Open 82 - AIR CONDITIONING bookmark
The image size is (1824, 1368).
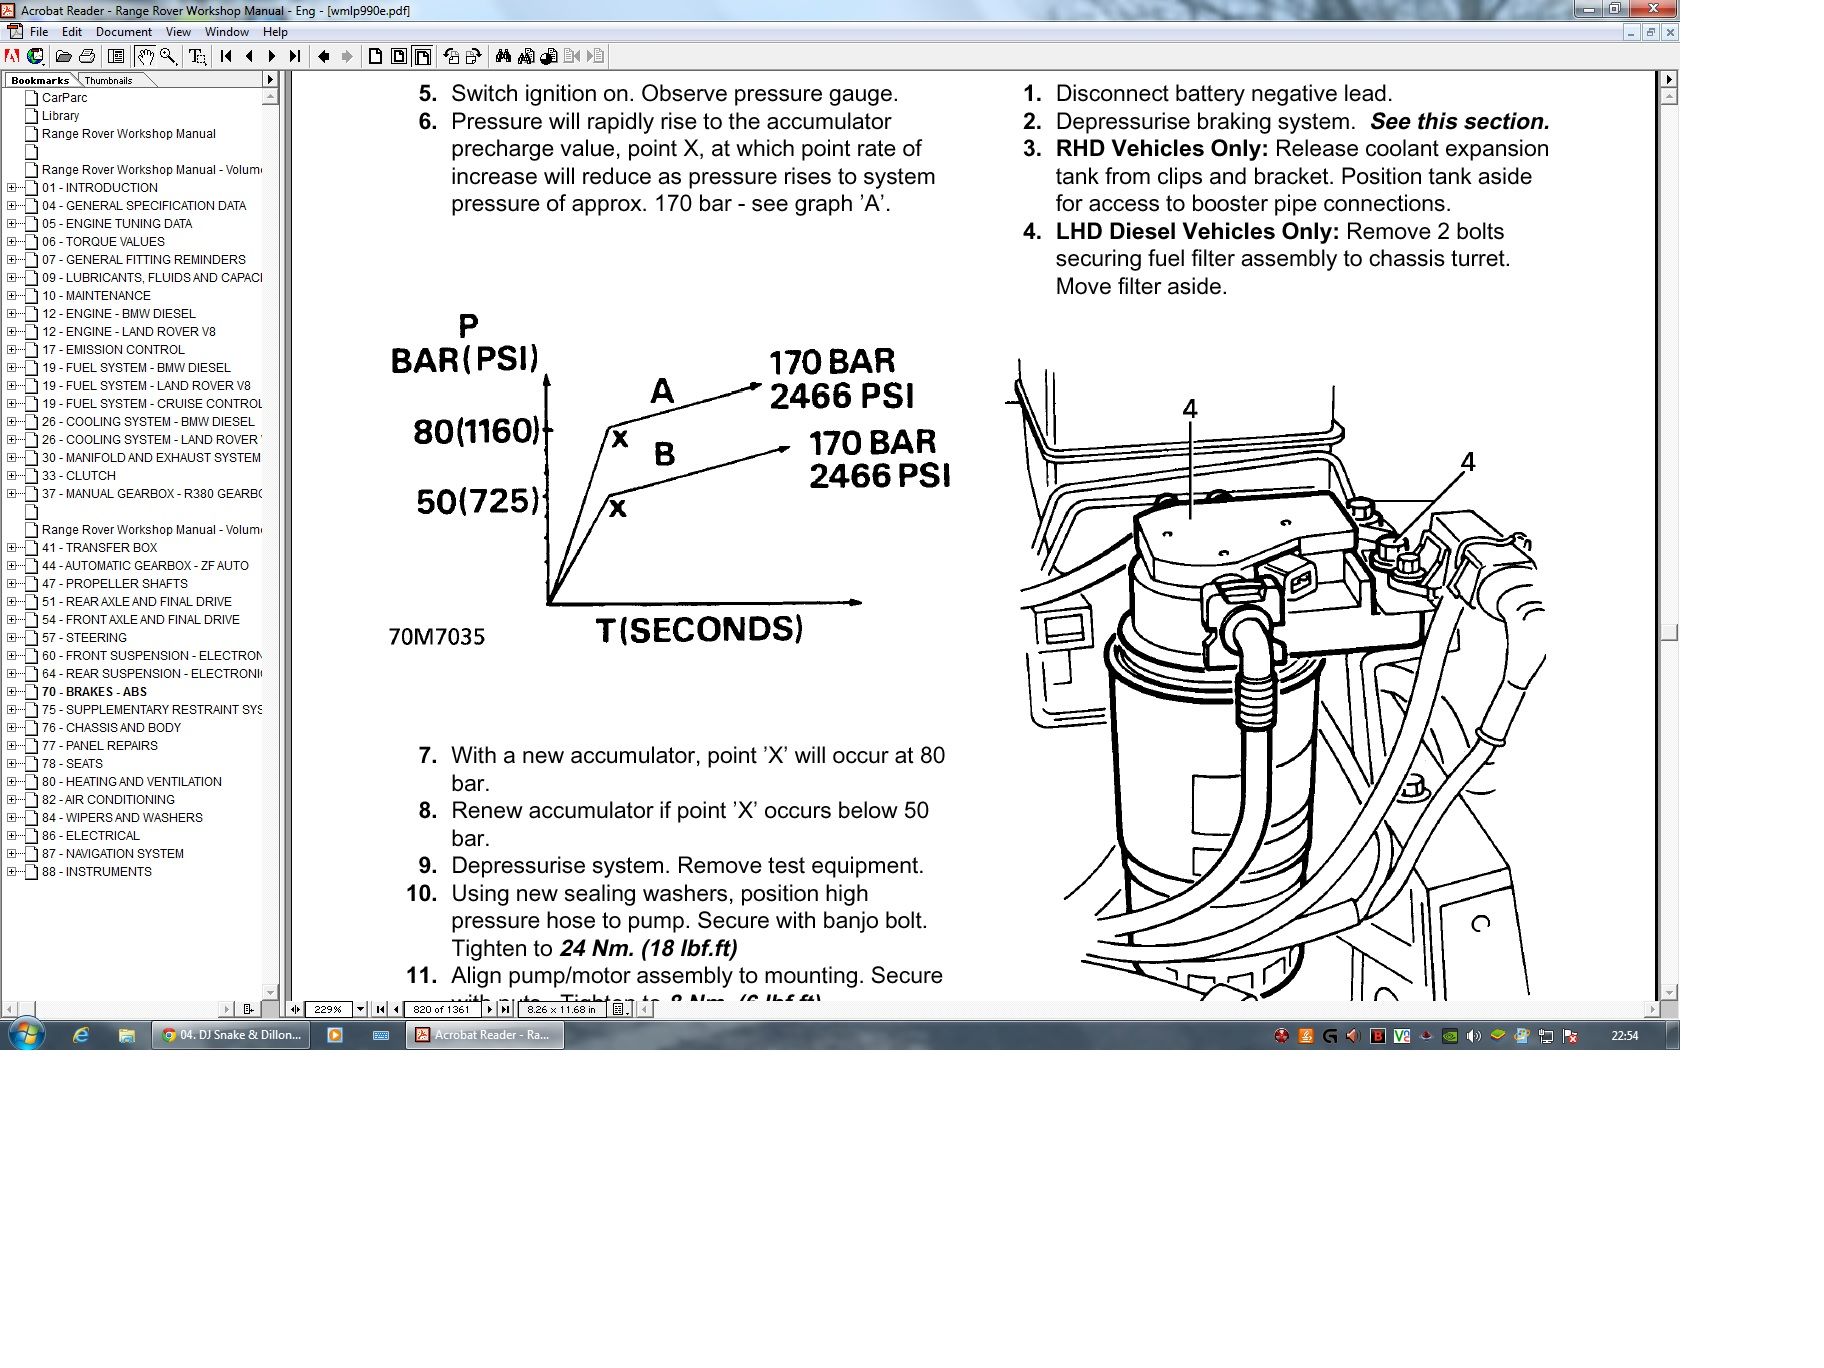point(108,800)
